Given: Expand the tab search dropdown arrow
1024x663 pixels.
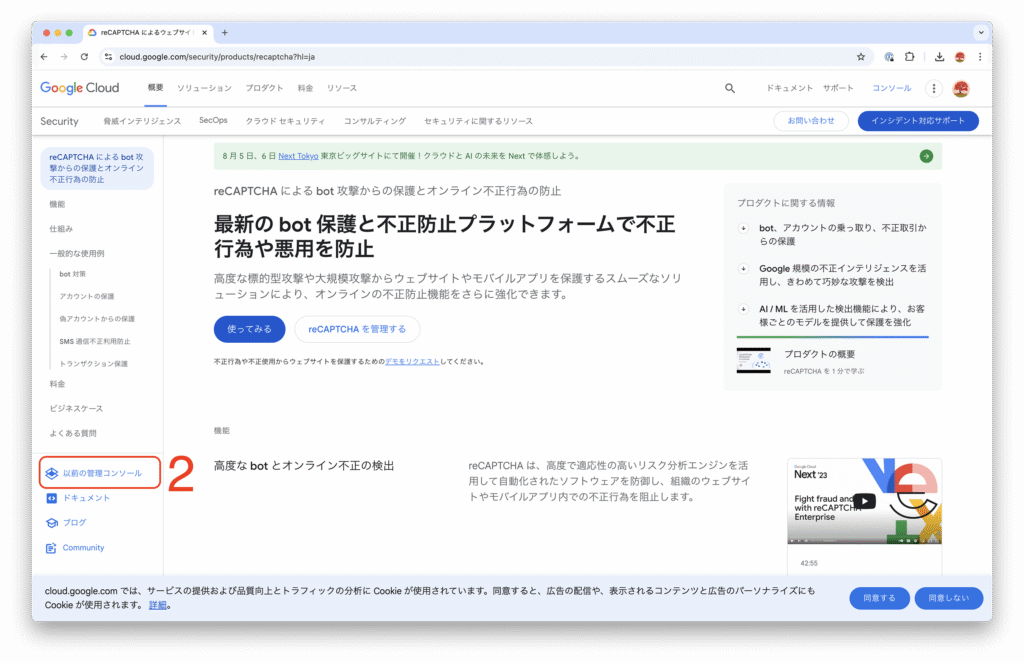Looking at the screenshot, I should (x=980, y=32).
